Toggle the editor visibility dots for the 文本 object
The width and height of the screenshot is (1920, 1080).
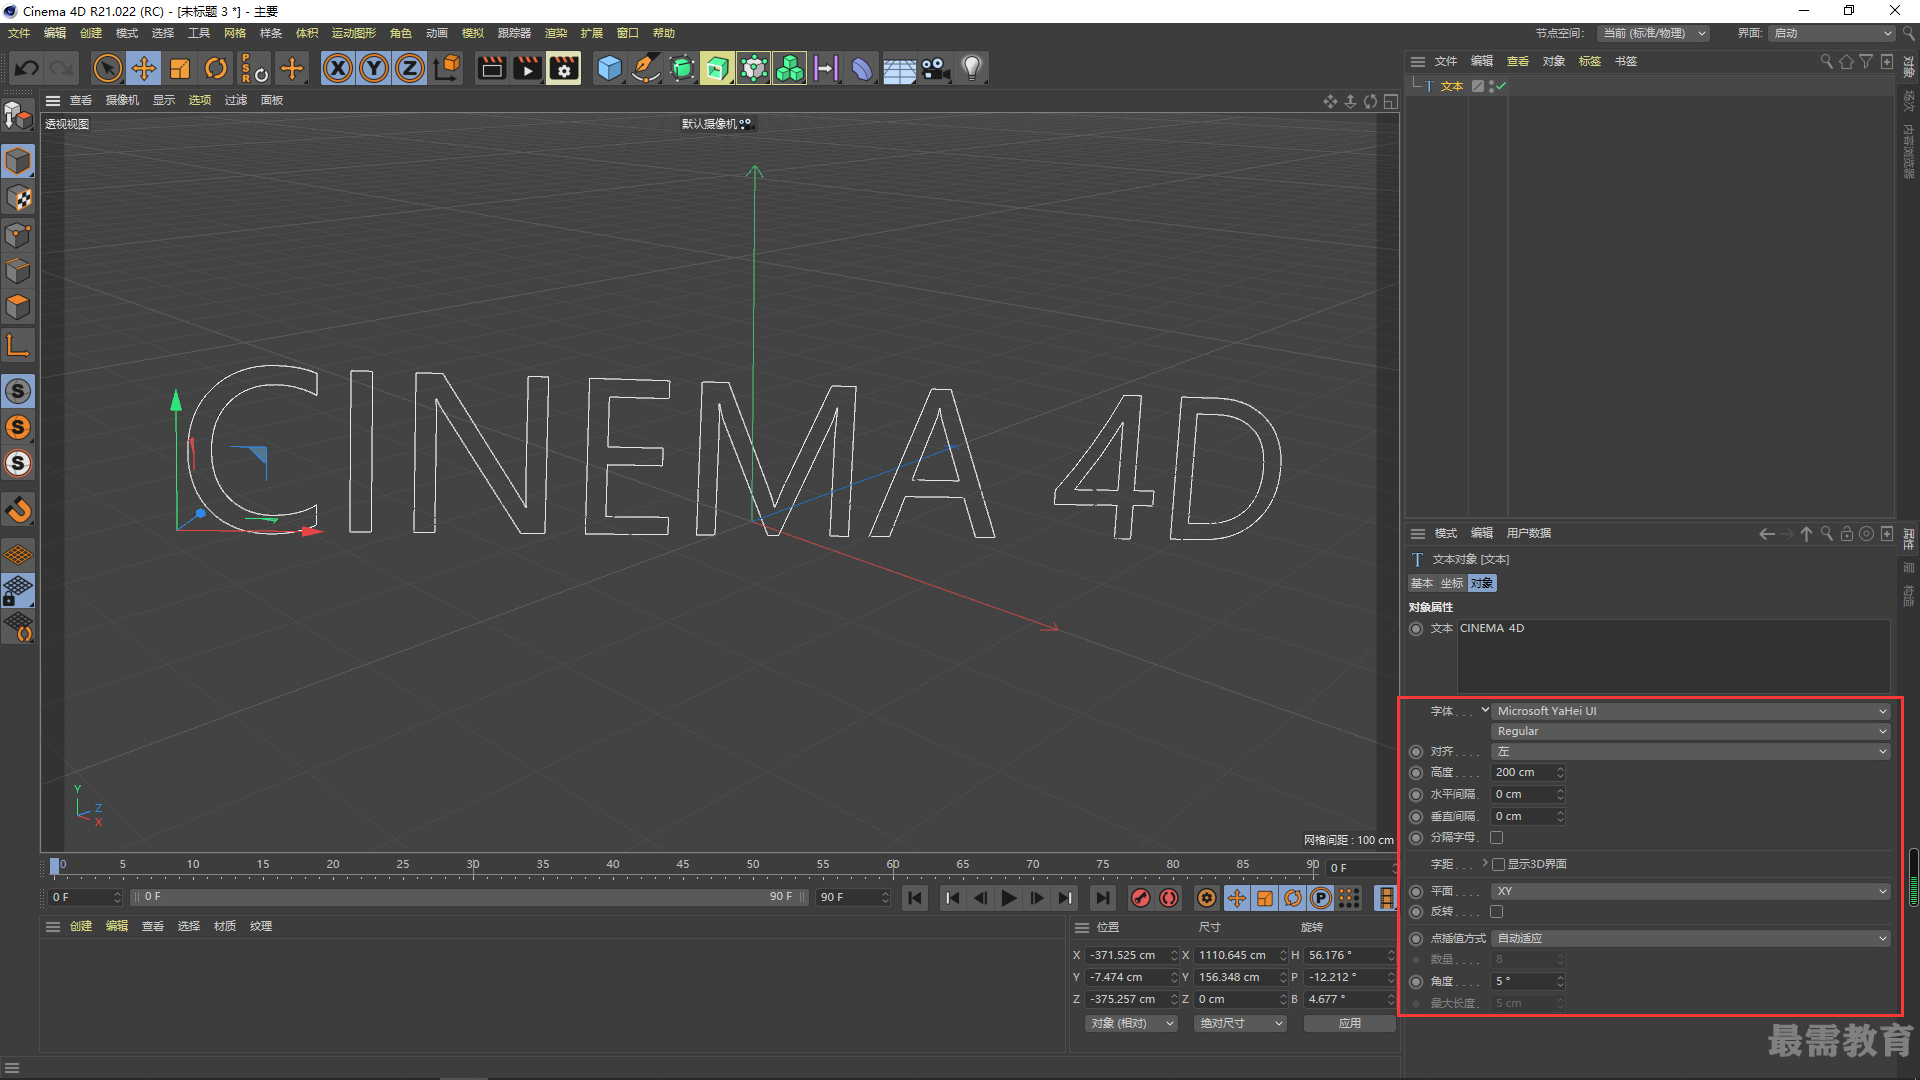pyautogui.click(x=1492, y=87)
